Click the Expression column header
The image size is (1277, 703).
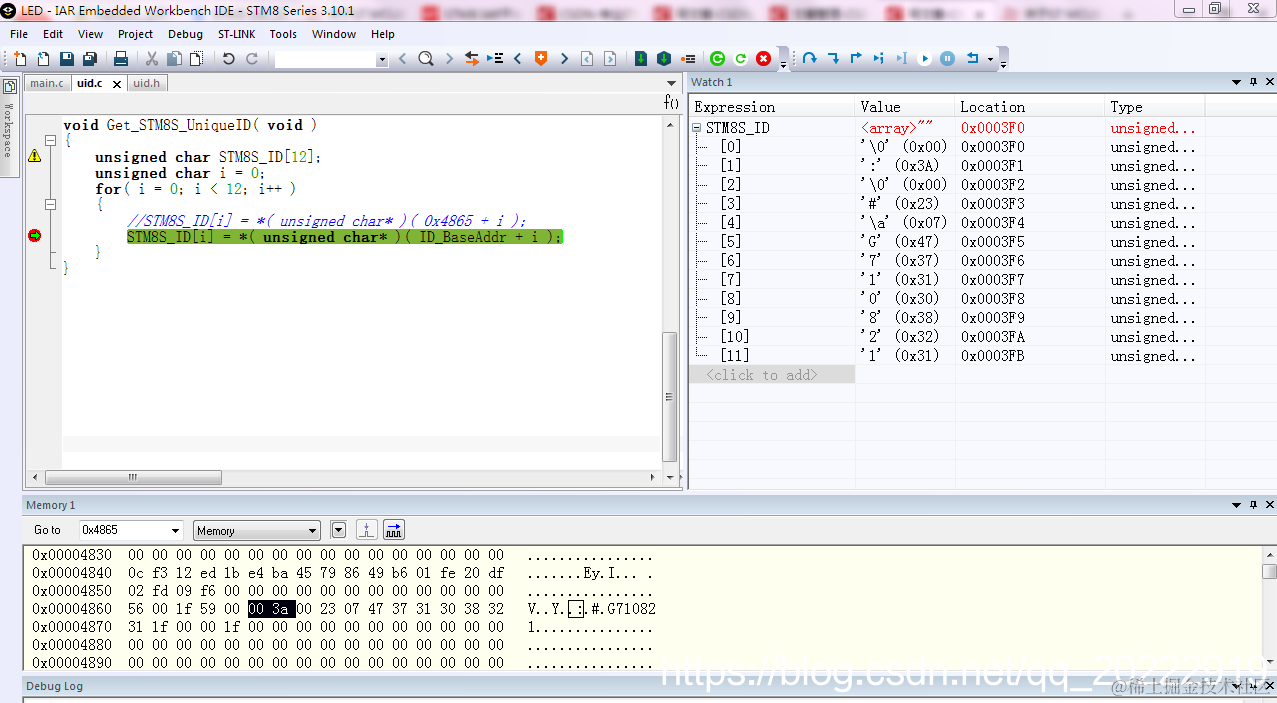coord(772,107)
